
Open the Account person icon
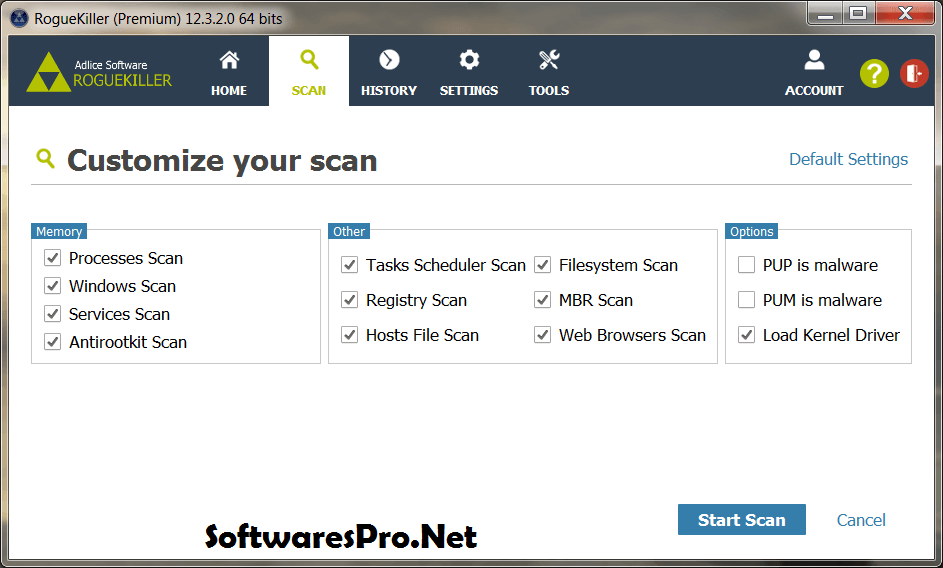click(x=814, y=60)
